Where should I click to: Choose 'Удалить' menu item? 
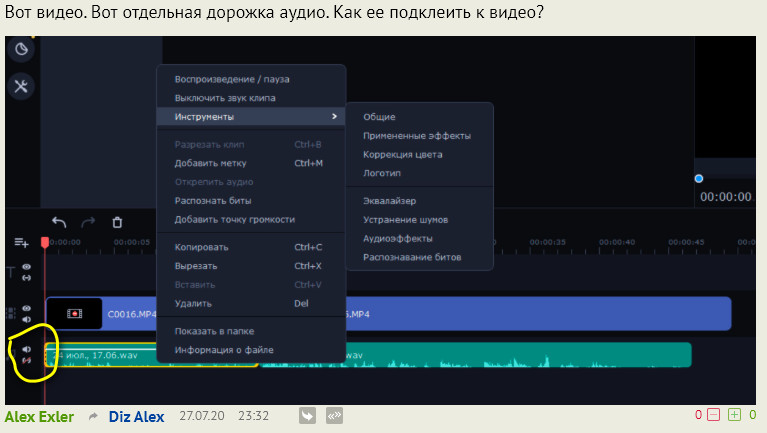click(251, 303)
